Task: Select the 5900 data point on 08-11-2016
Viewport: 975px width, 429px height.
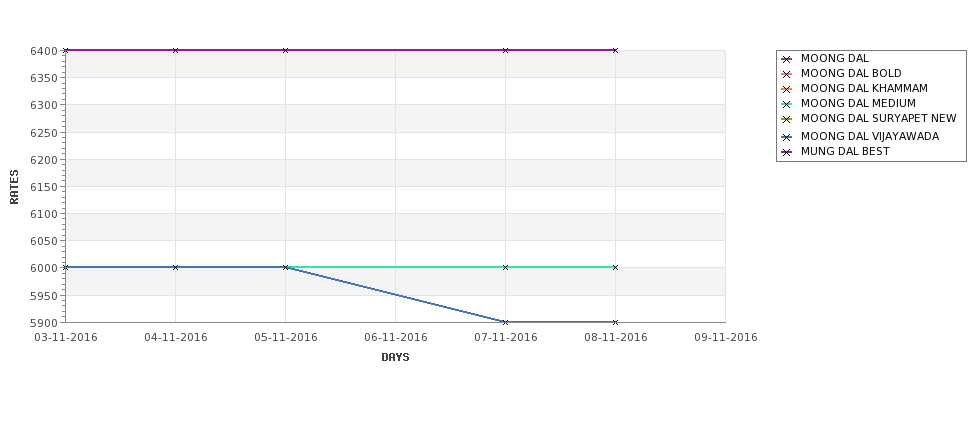Action: 616,322
